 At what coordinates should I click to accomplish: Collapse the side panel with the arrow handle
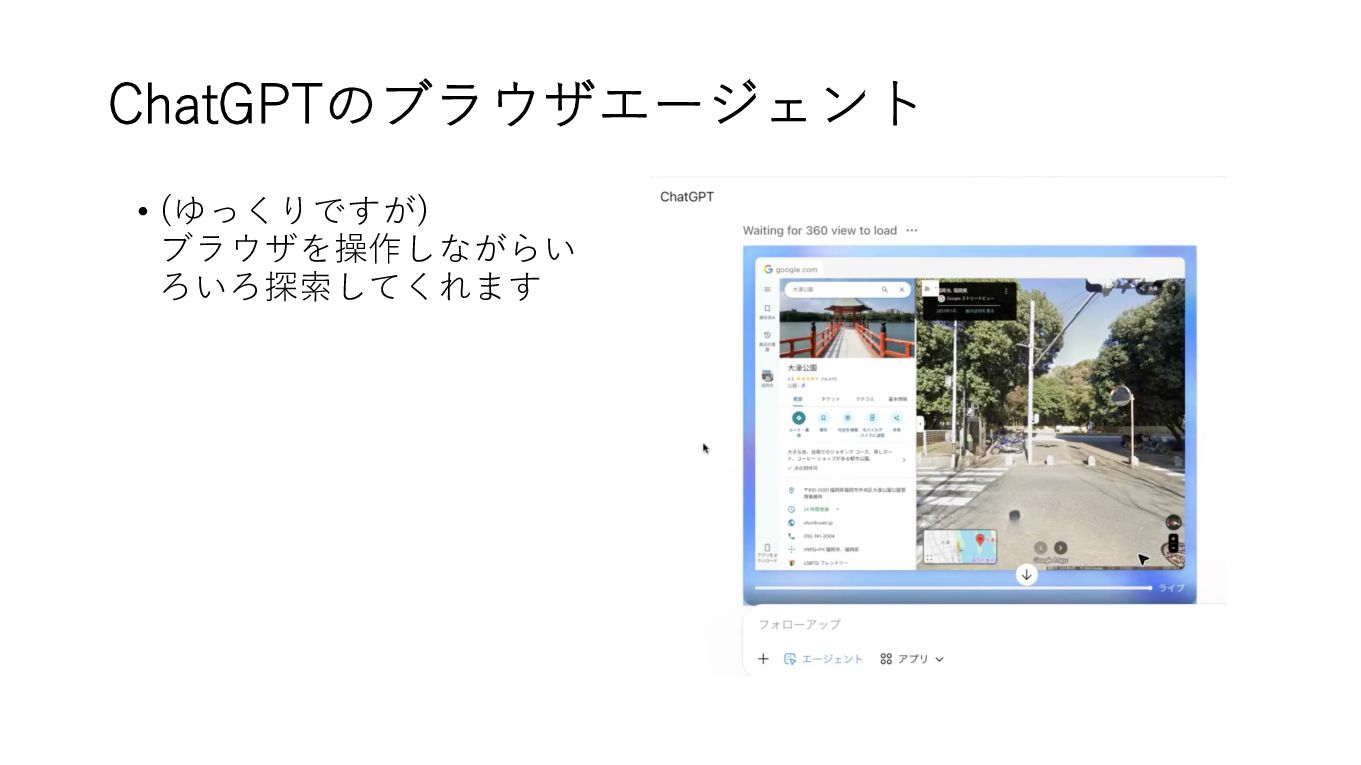point(920,424)
